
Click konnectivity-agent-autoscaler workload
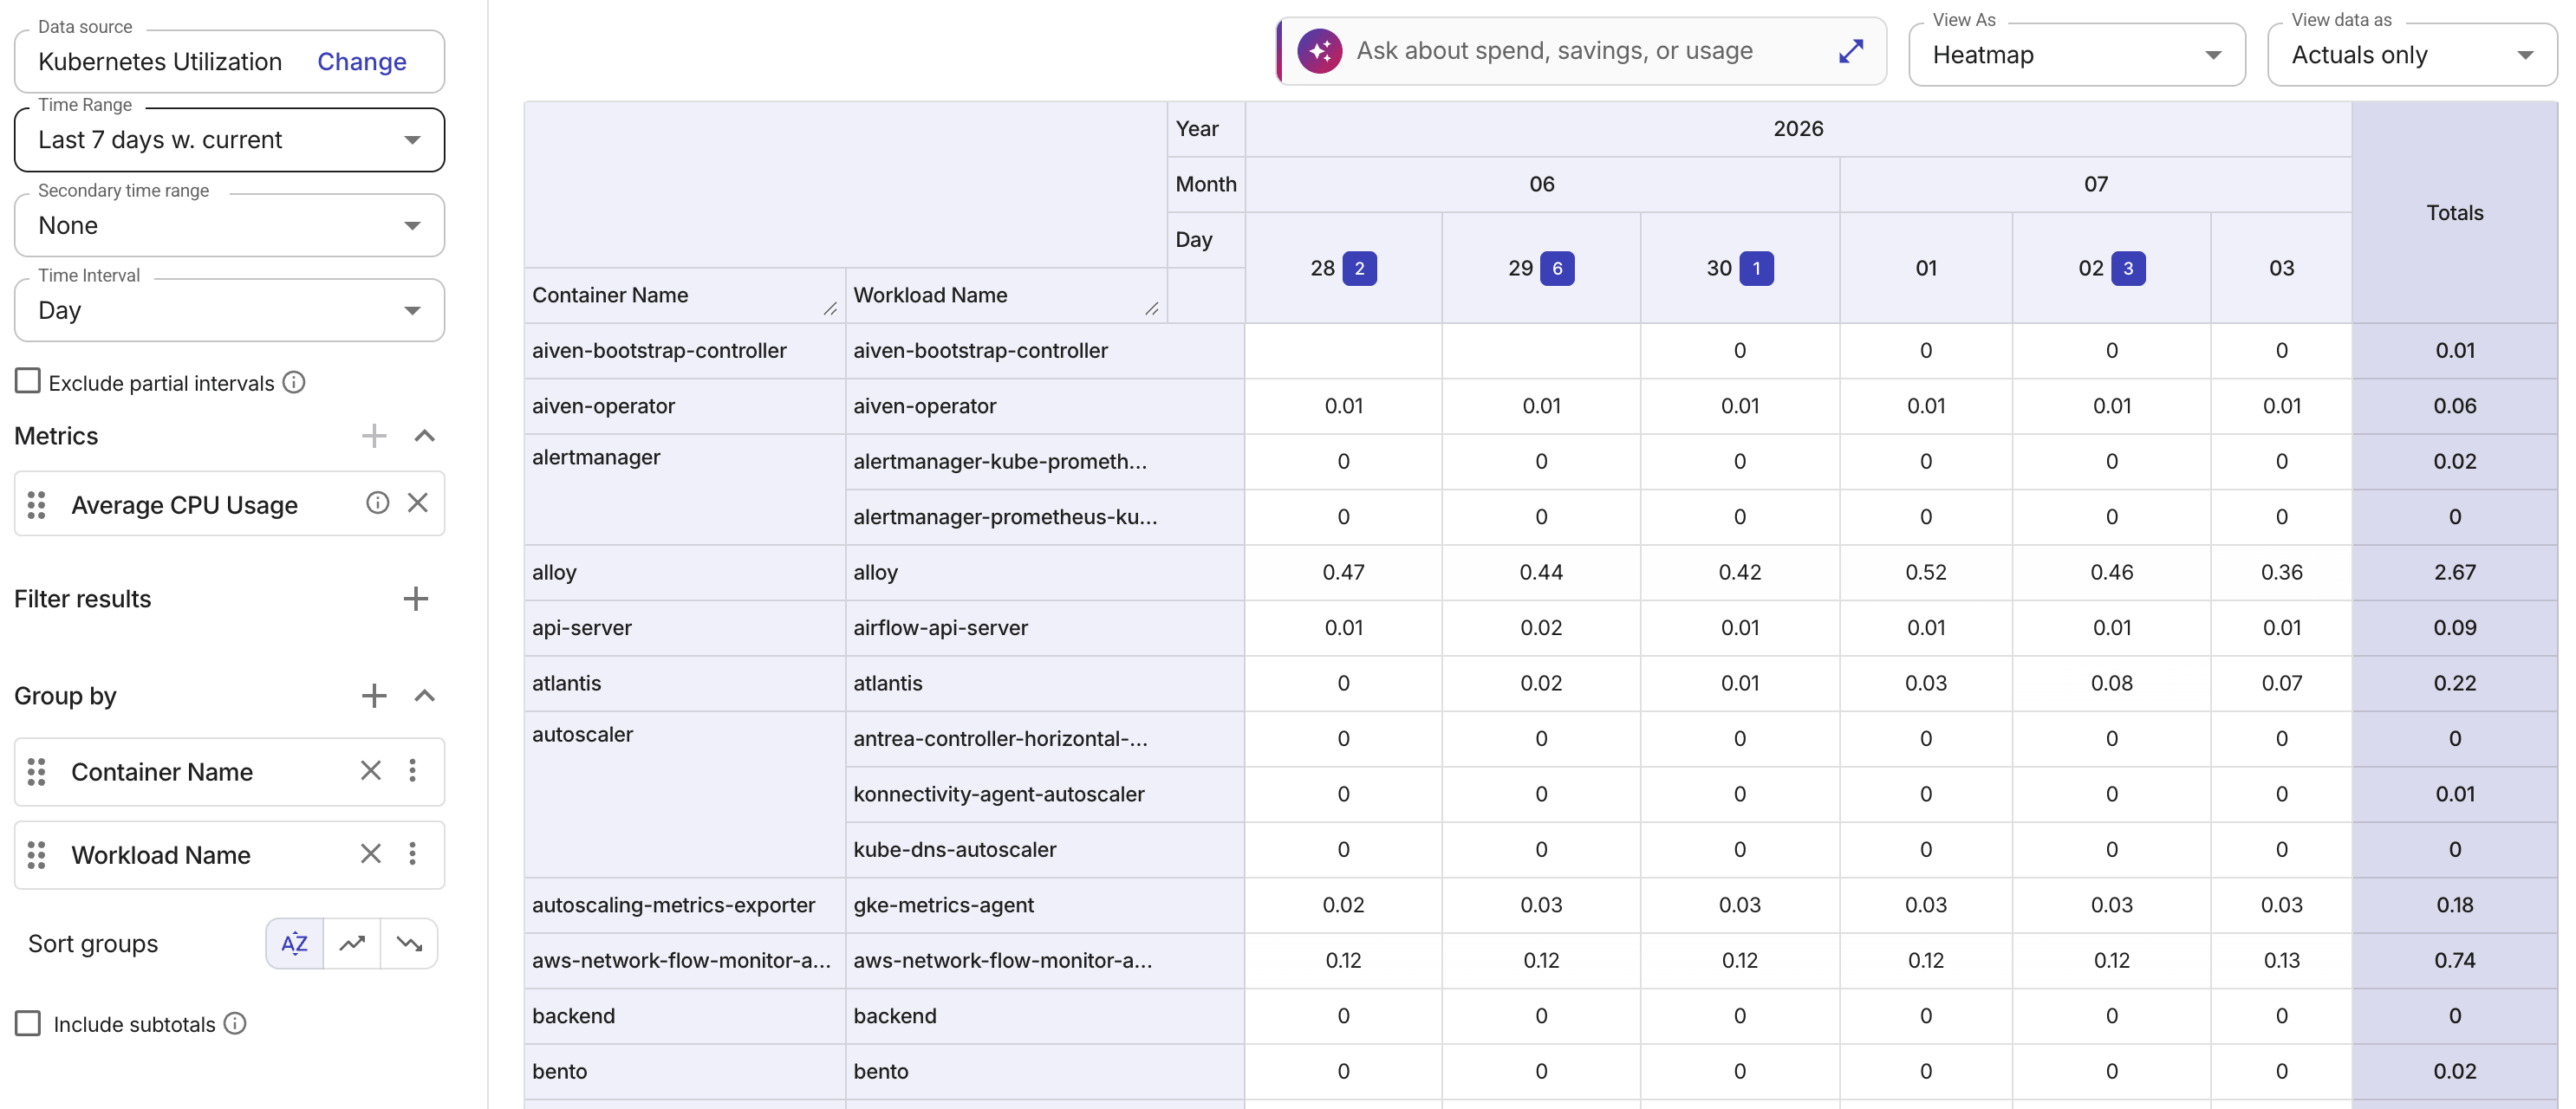[1044, 795]
